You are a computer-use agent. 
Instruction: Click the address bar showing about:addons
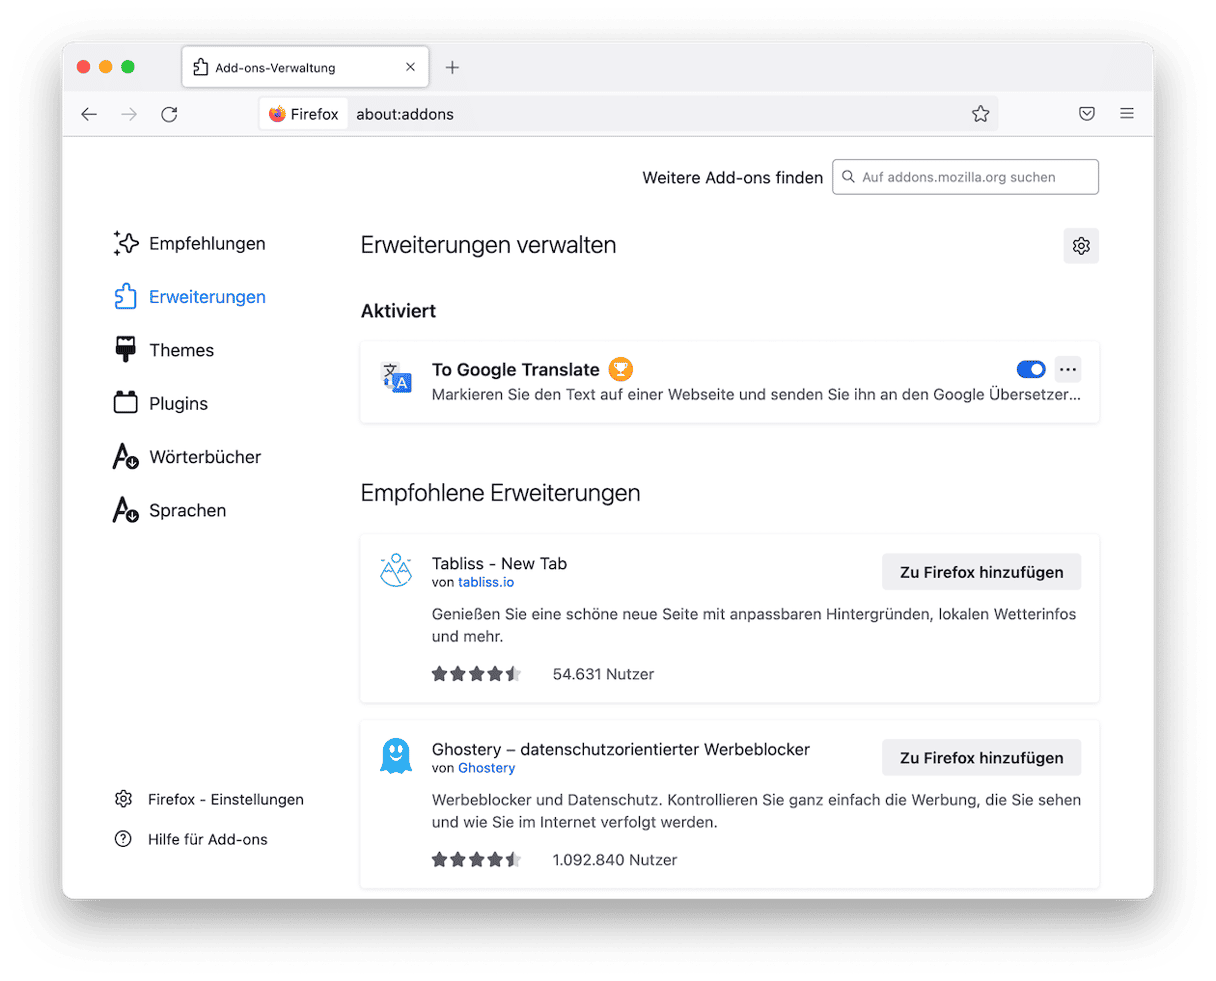pos(630,114)
